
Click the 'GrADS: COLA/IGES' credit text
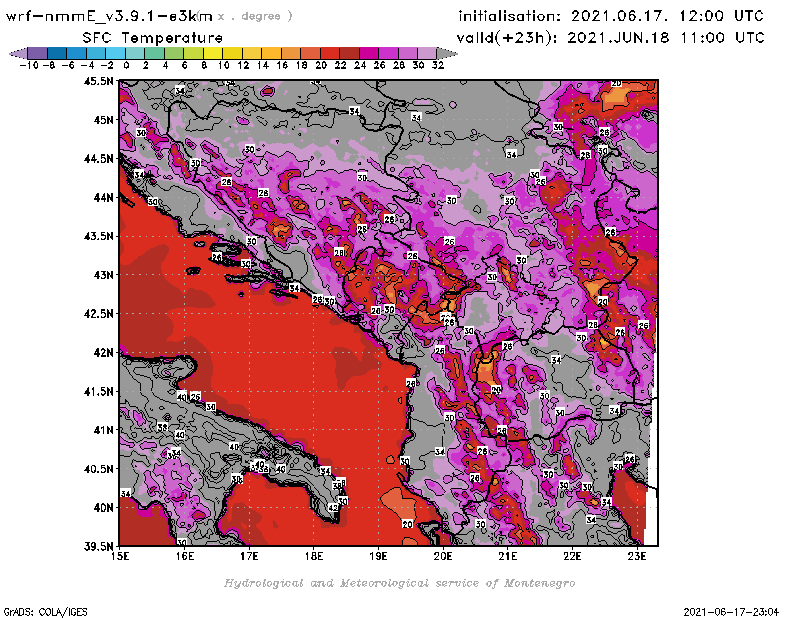pyautogui.click(x=45, y=612)
